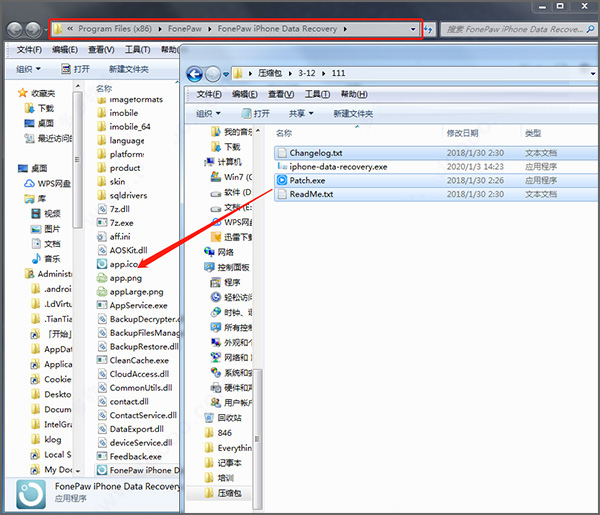Select the ReadMe.txt document icon
The width and height of the screenshot is (600, 515).
tap(282, 194)
